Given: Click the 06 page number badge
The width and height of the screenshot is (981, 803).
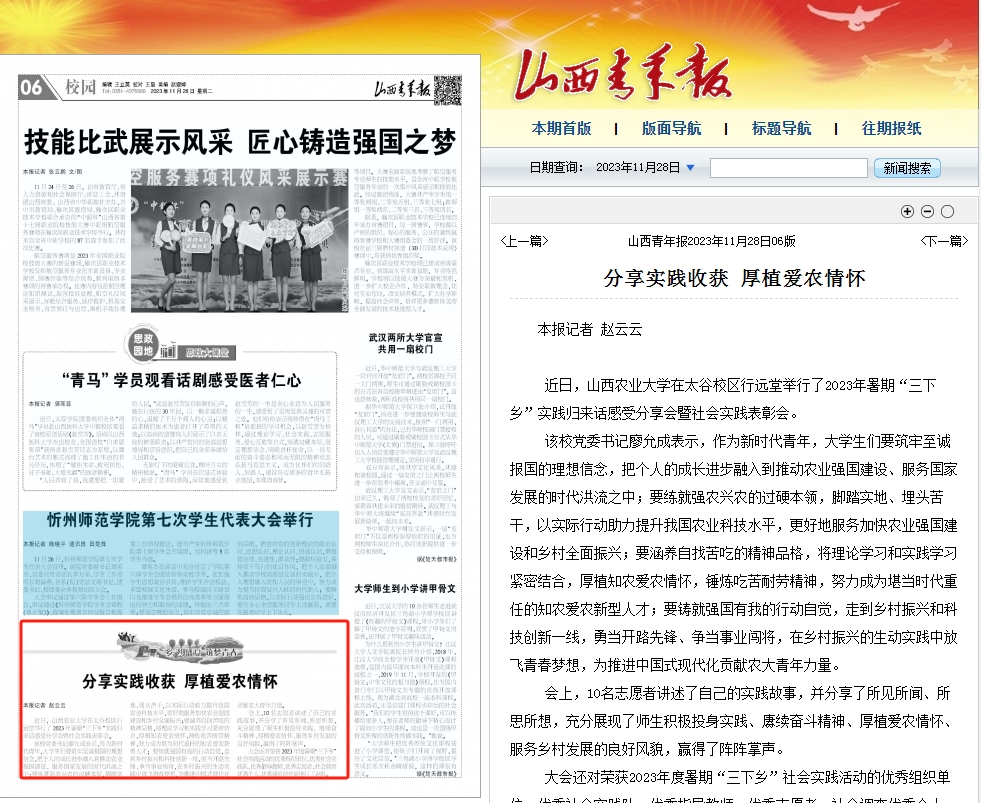Looking at the screenshot, I should coord(32,87).
